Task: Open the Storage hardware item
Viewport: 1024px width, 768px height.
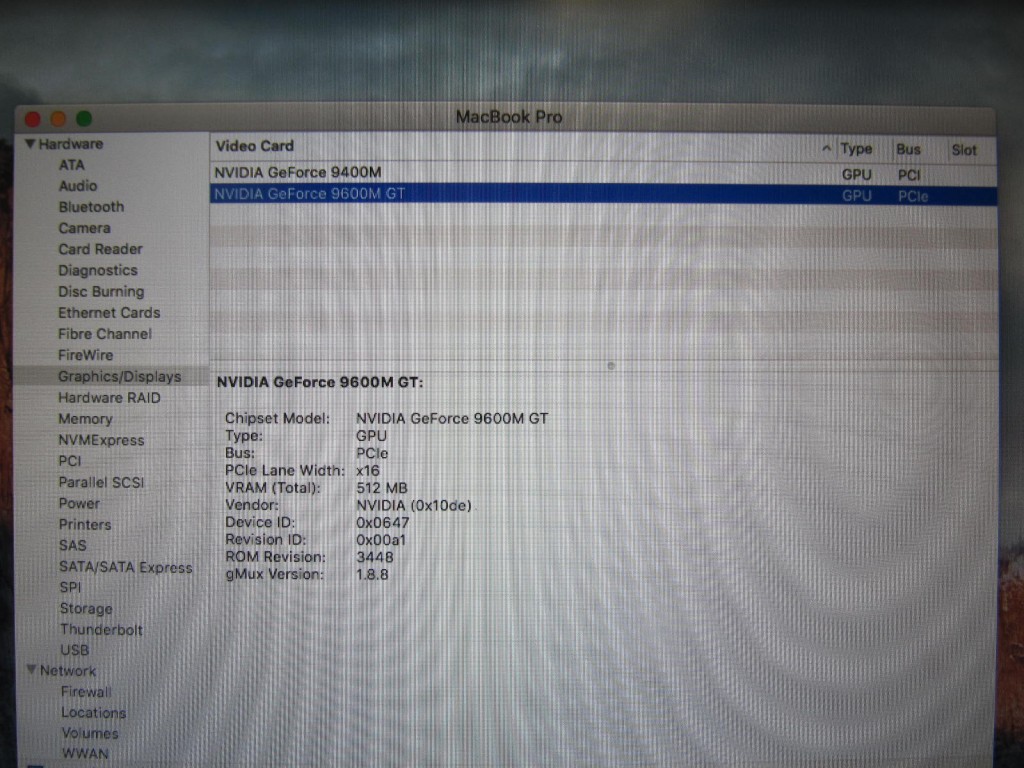Action: [86, 609]
